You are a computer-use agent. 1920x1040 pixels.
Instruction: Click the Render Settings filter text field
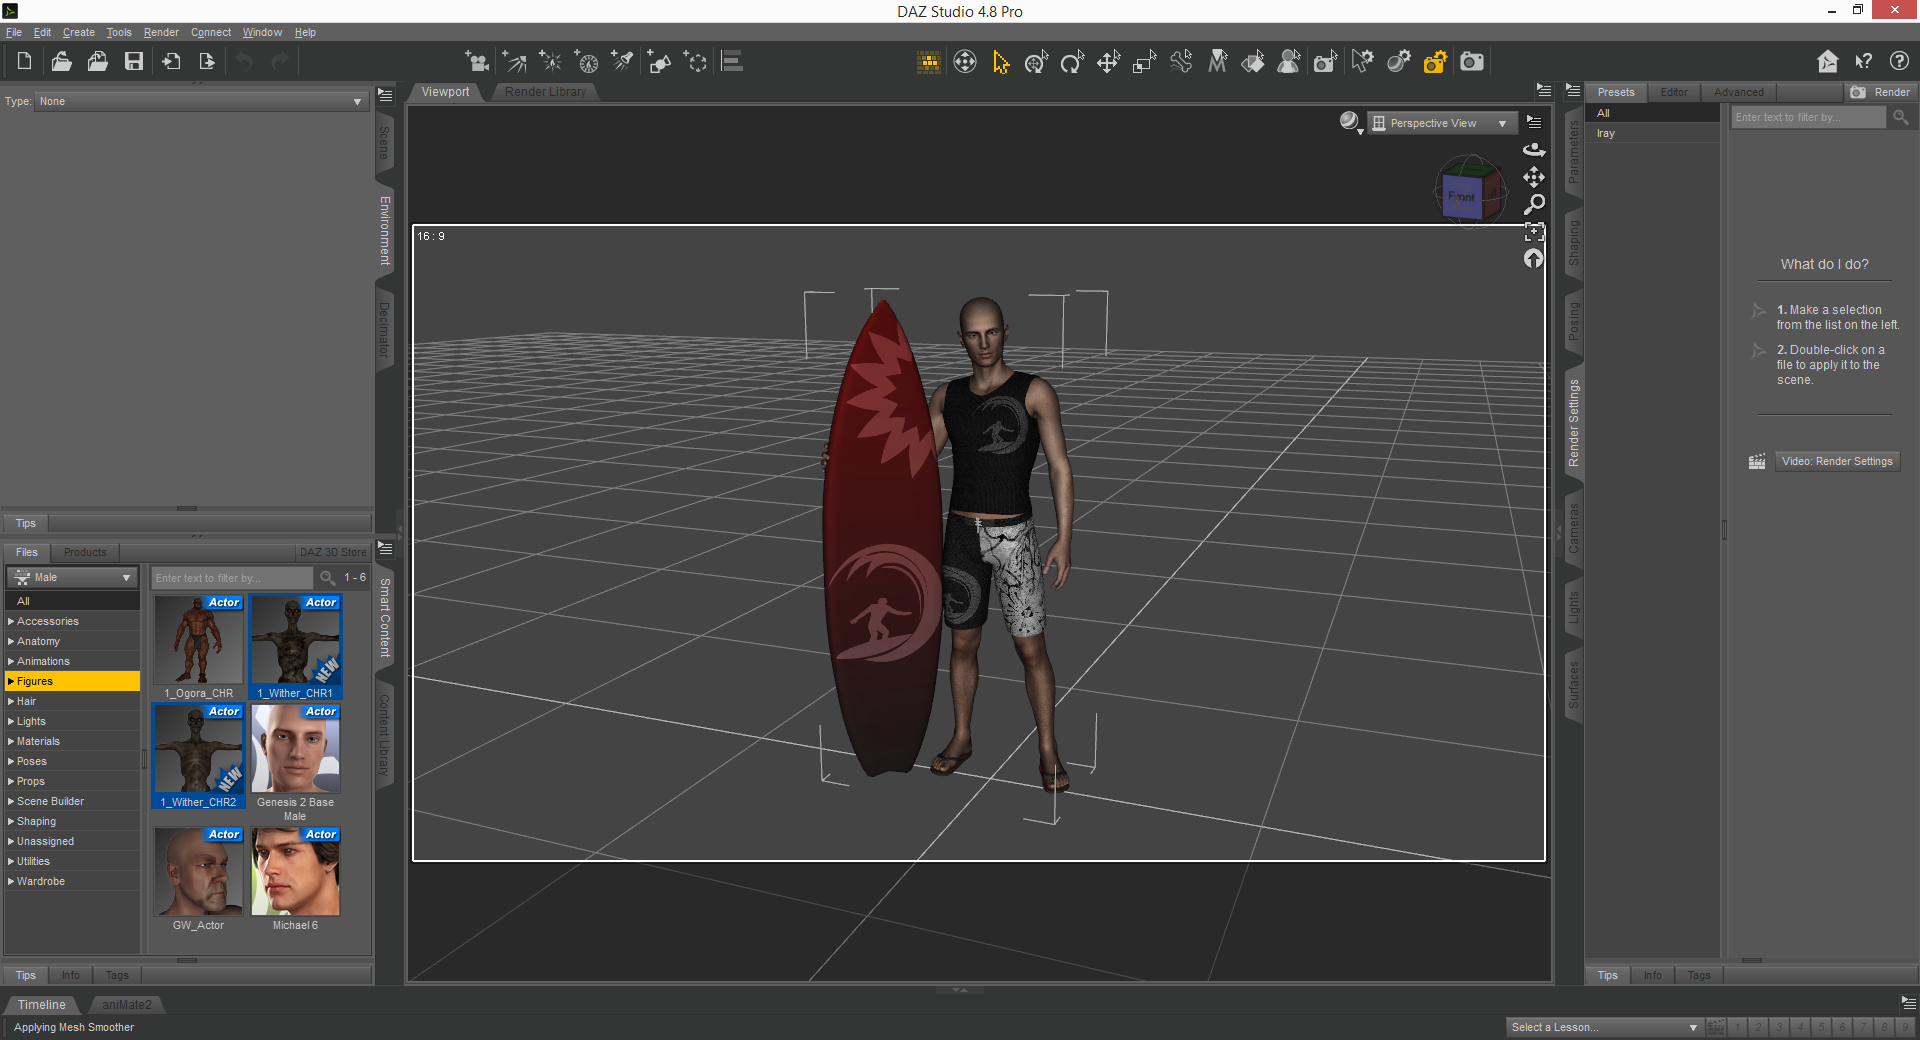coord(1808,117)
